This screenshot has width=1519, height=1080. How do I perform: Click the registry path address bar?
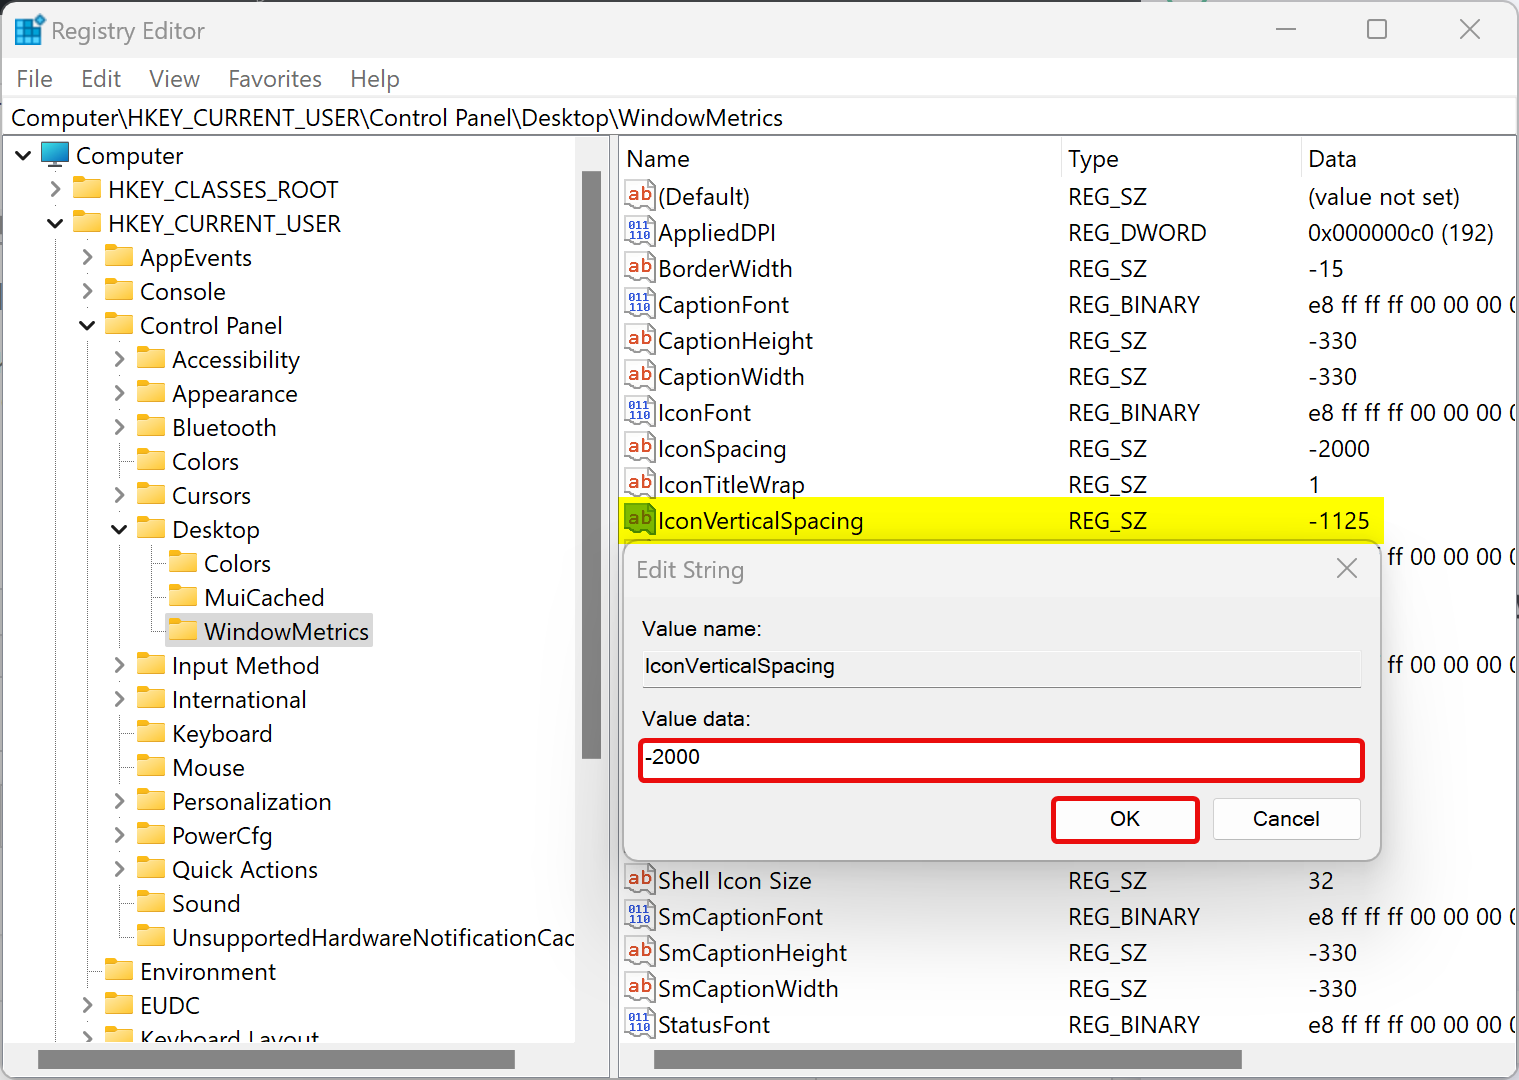click(760, 118)
